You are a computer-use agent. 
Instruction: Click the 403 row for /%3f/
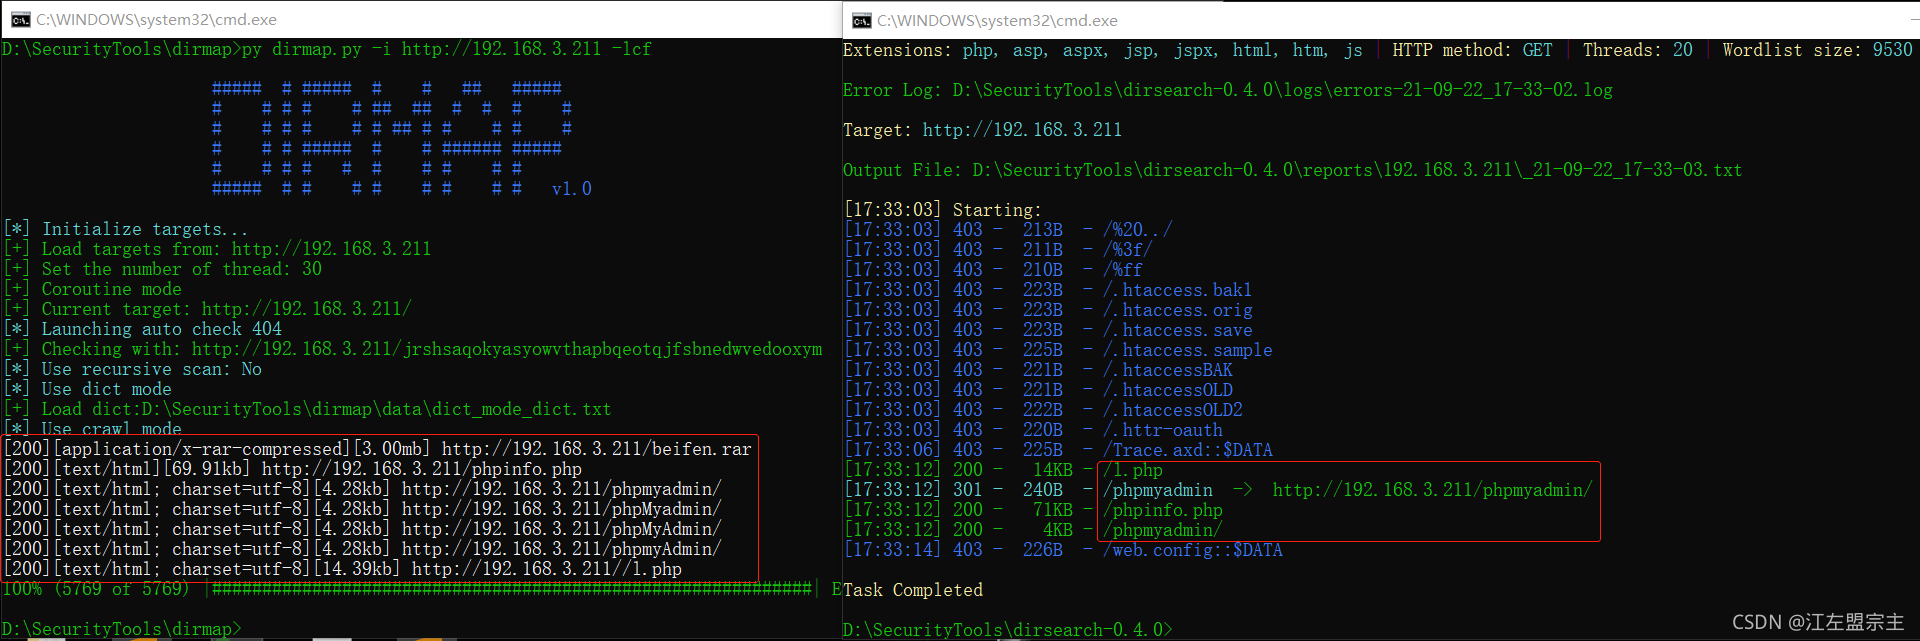(999, 250)
